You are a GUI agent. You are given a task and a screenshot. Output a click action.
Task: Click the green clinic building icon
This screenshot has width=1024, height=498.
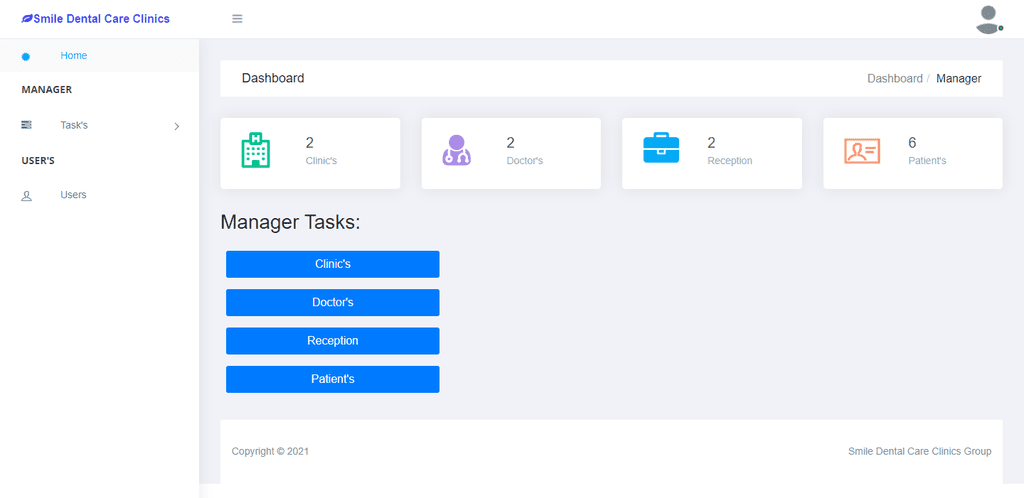click(255, 150)
